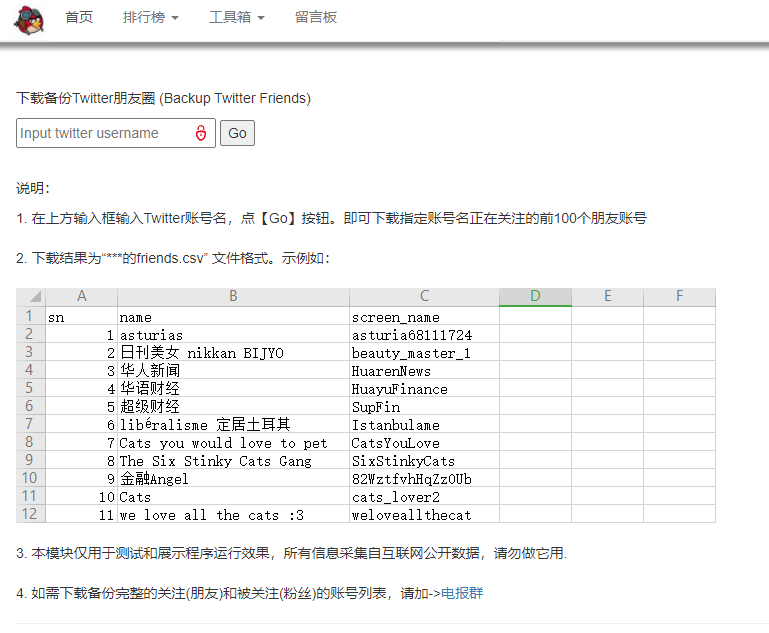The height and width of the screenshot is (633, 769).
Task: Open the 首页 home page
Action: click(79, 18)
